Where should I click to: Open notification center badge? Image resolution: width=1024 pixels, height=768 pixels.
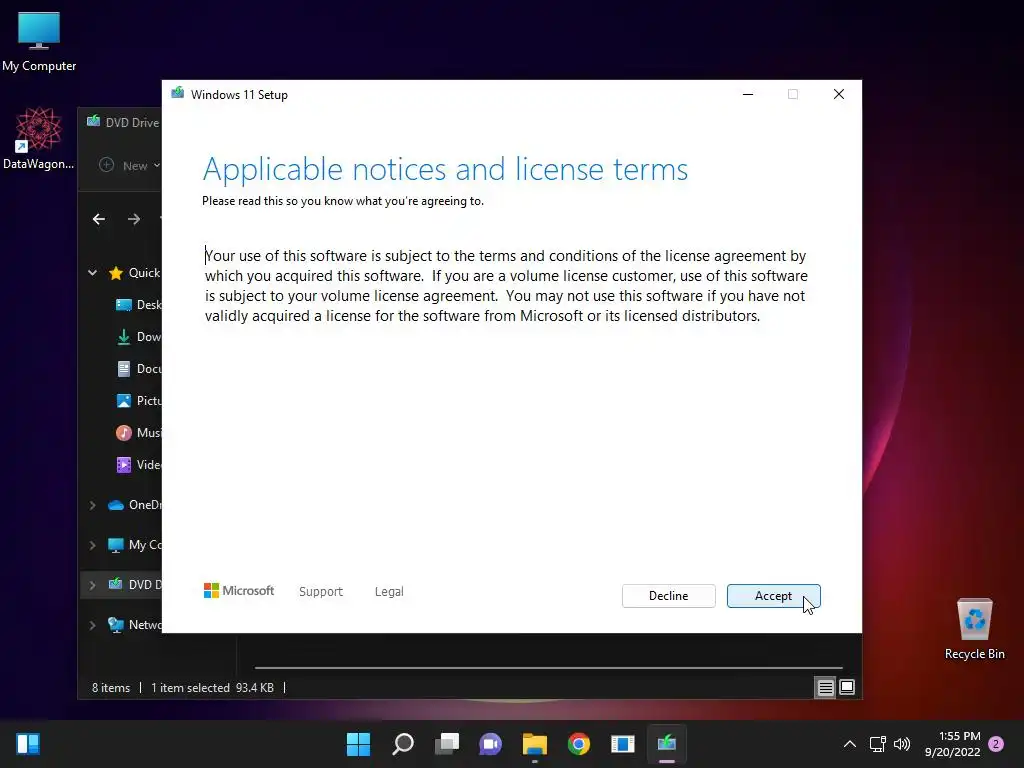point(996,744)
